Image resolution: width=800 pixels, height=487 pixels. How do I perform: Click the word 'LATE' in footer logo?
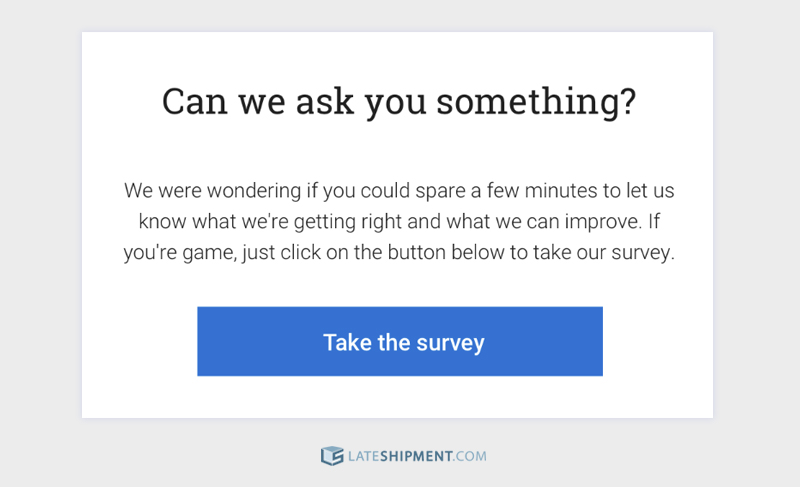[x=363, y=456]
